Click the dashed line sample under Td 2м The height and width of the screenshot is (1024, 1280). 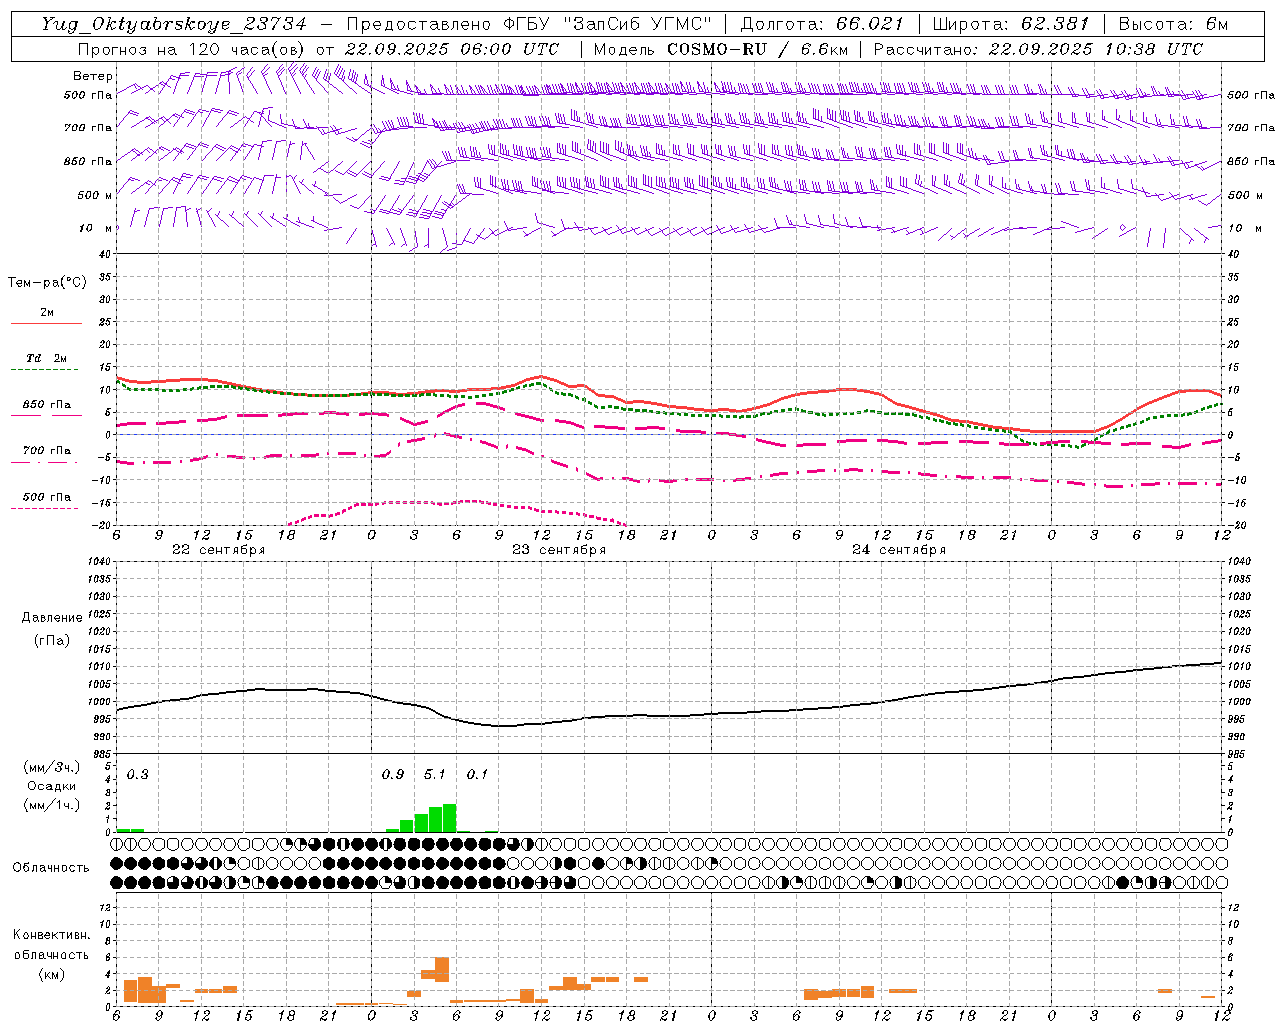pos(46,370)
